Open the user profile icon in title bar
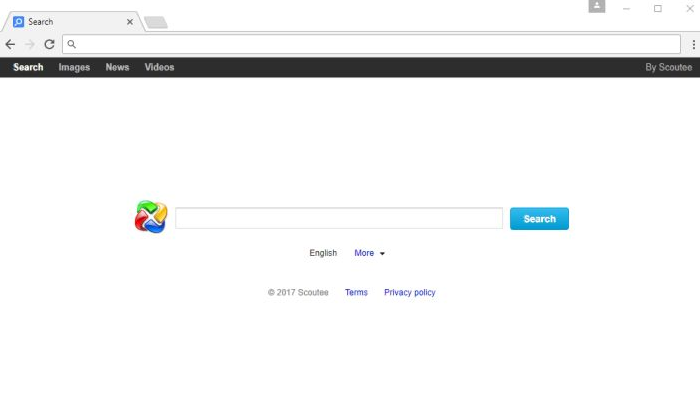Image resolution: width=700 pixels, height=420 pixels. 596,6
